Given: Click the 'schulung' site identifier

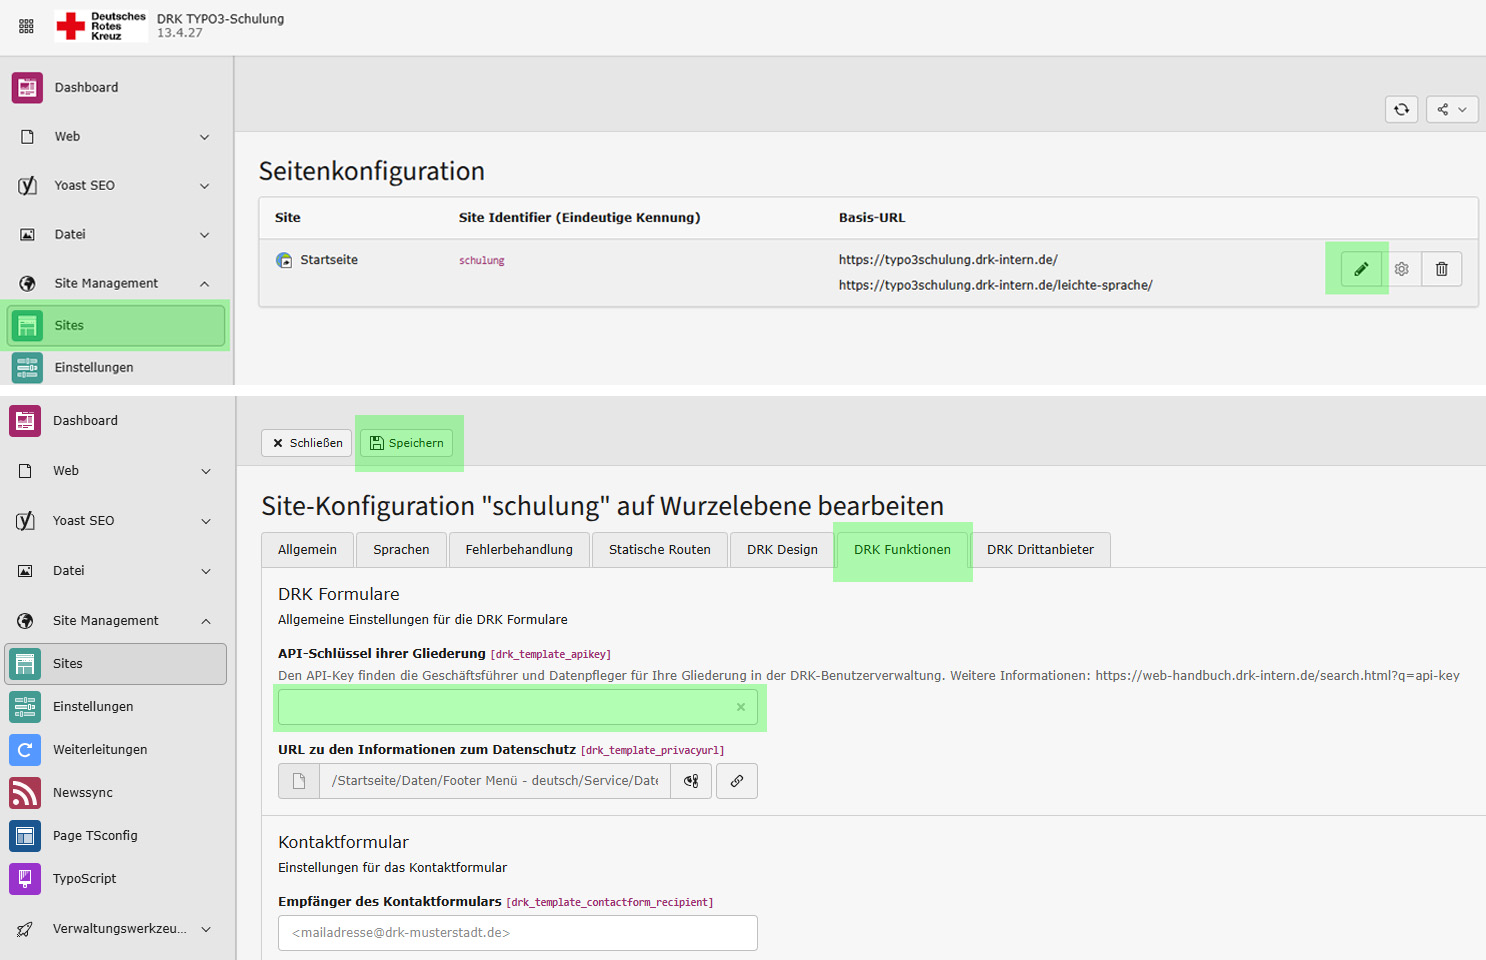Looking at the screenshot, I should coord(482,261).
